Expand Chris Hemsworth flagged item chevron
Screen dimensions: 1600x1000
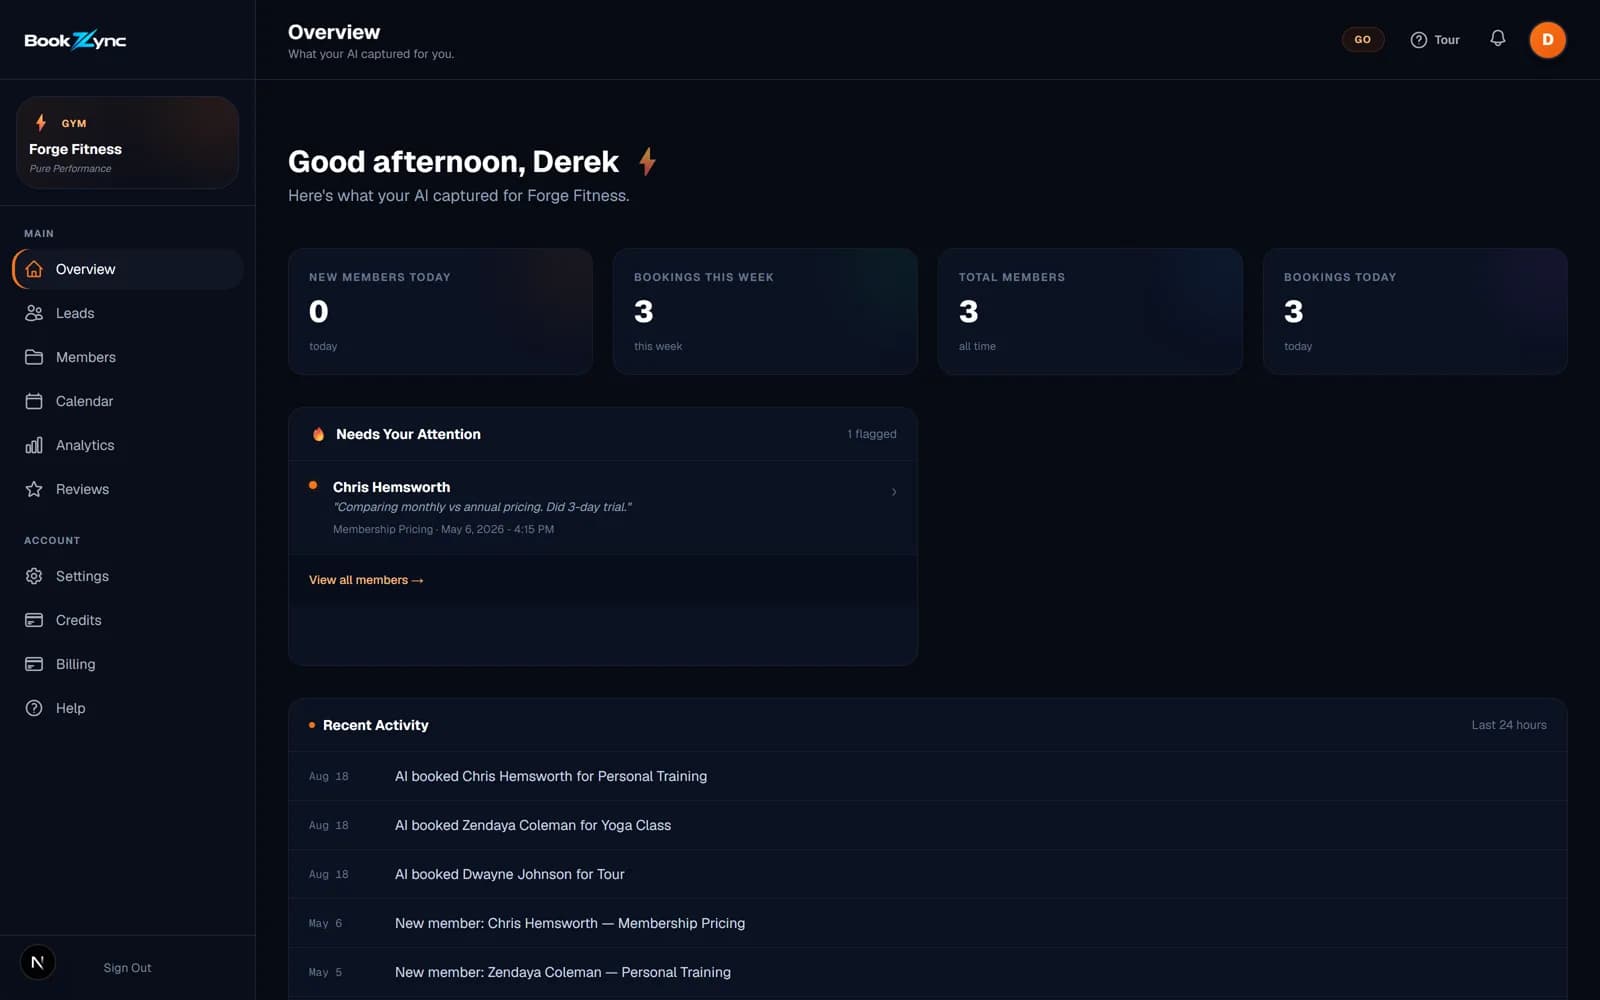[x=893, y=492]
